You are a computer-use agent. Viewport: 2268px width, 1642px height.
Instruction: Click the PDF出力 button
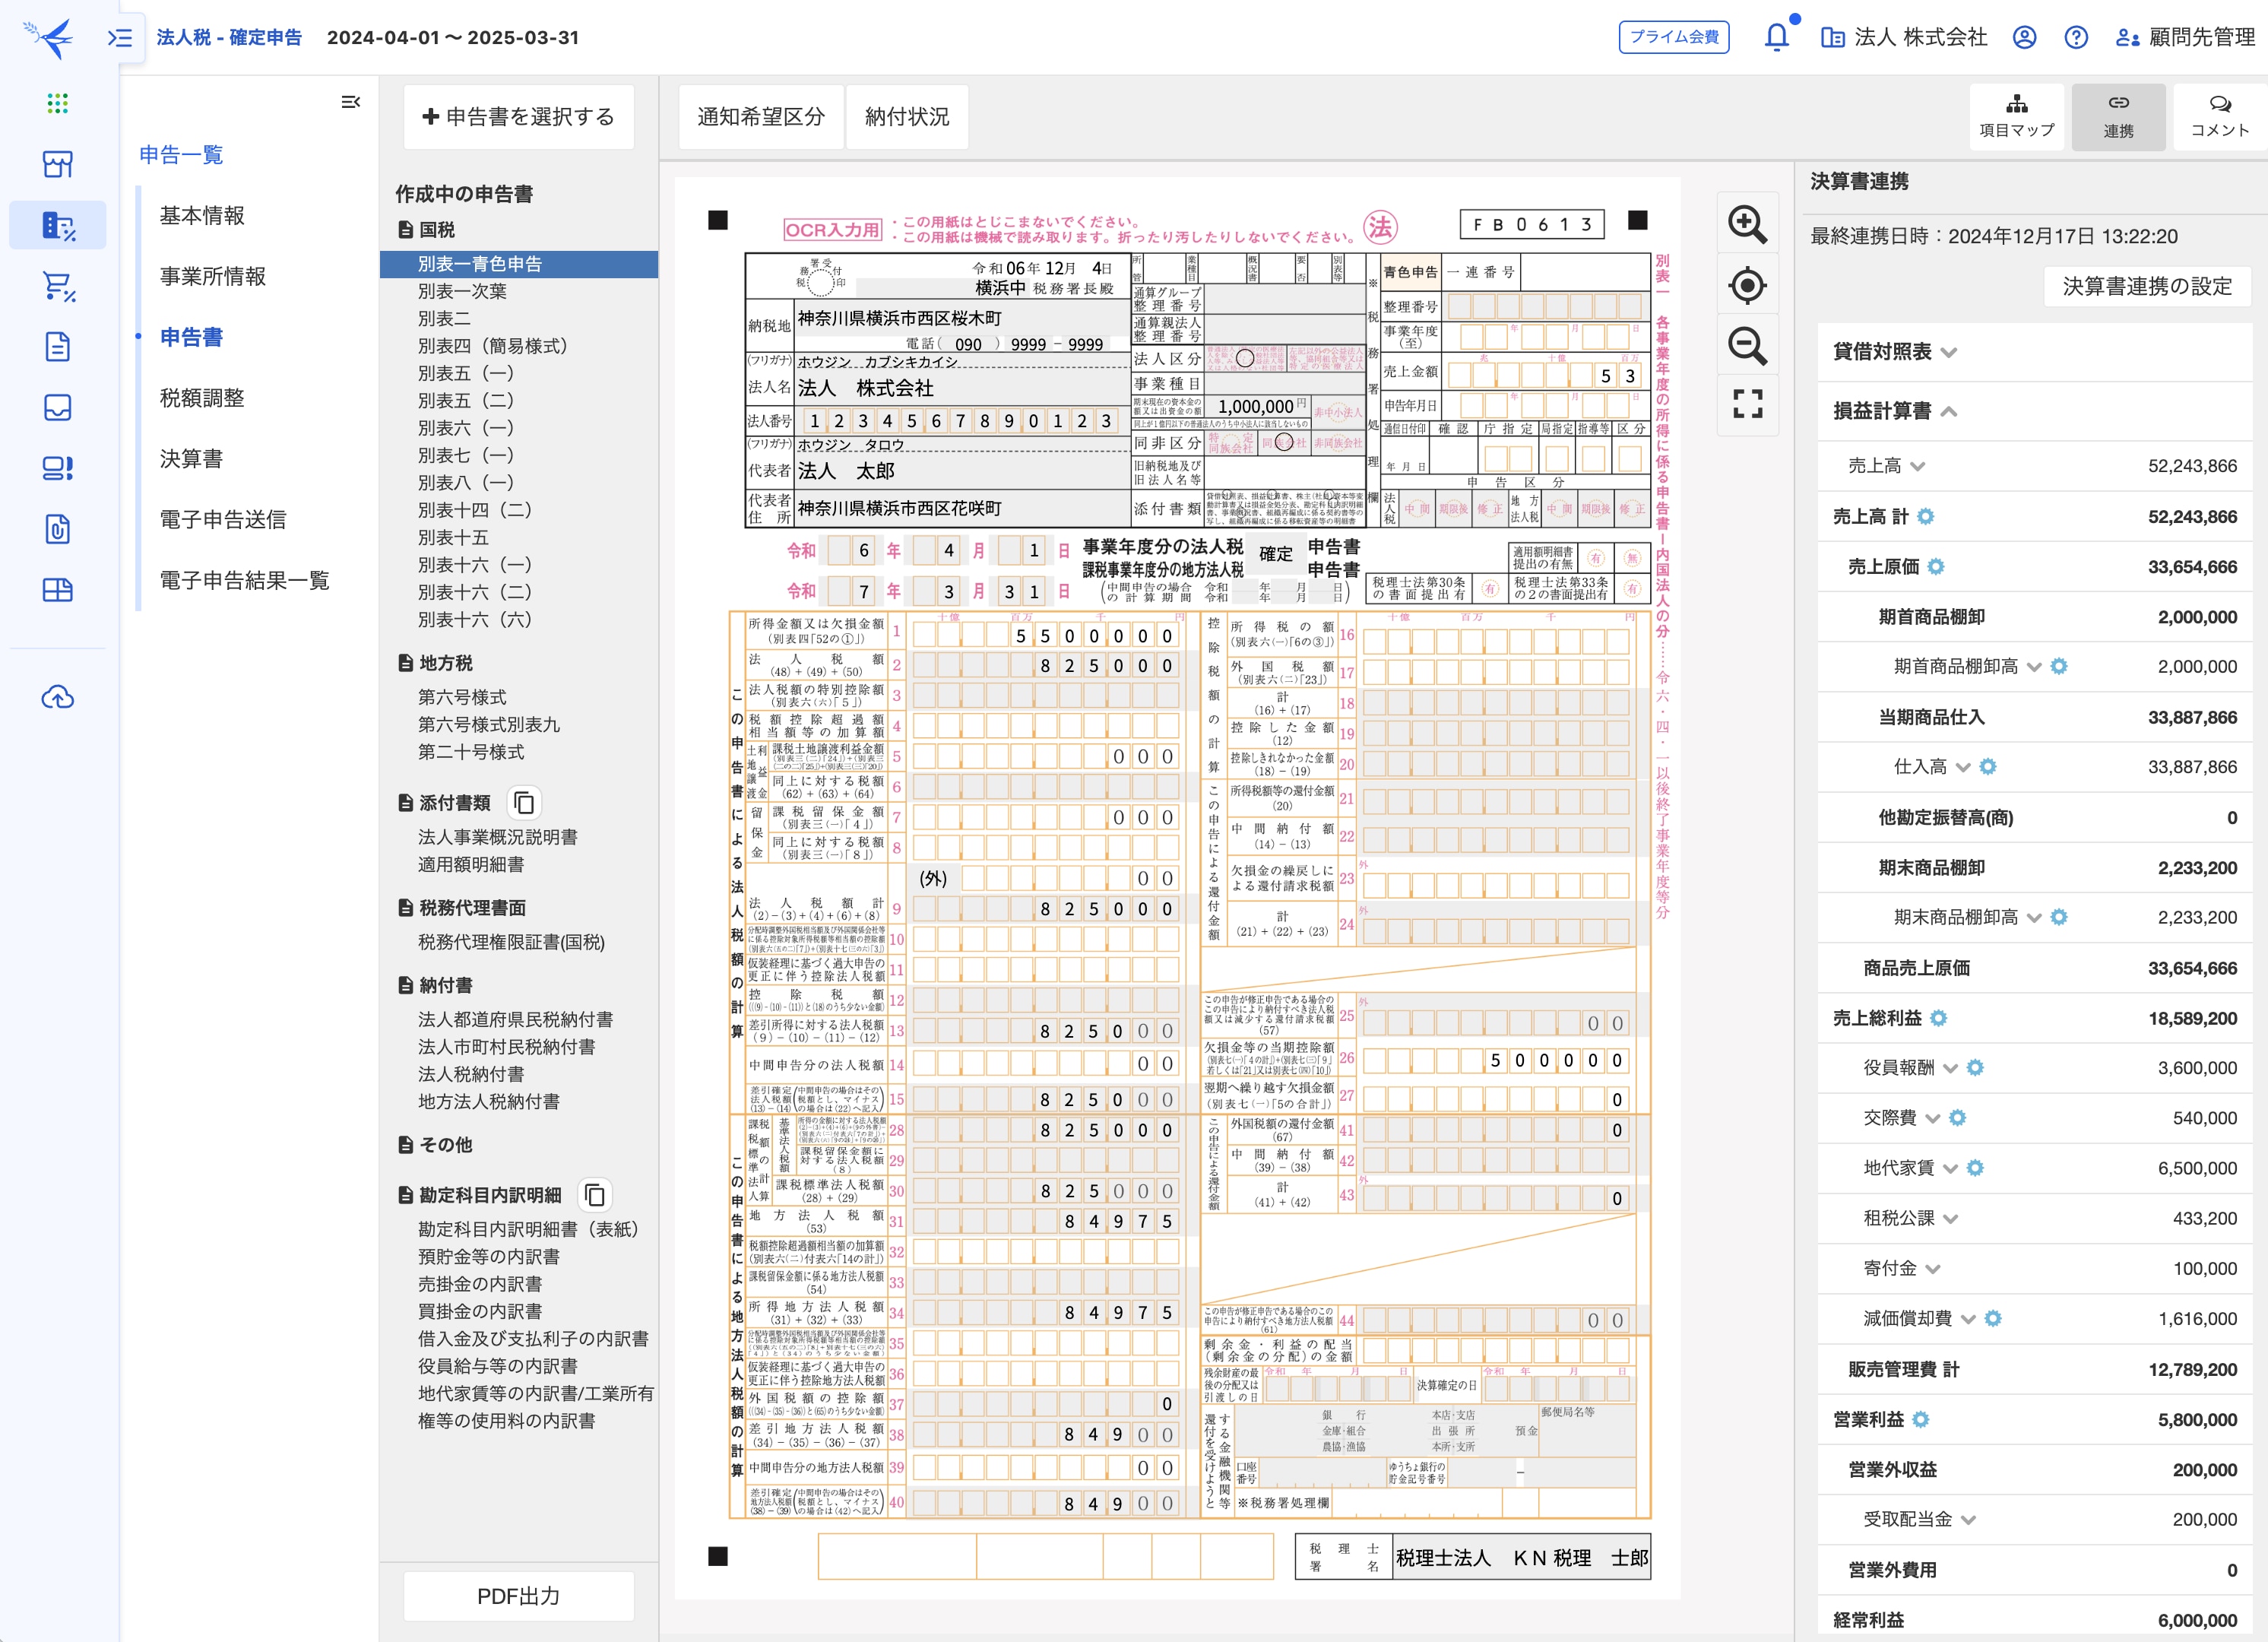(518, 1596)
